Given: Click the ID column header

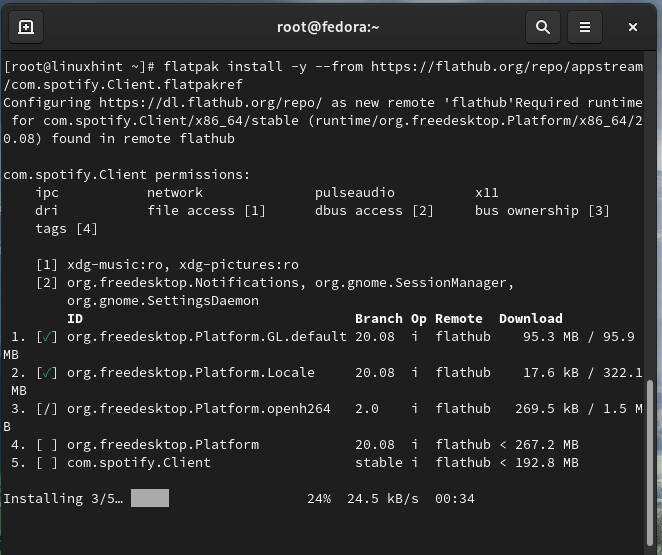Looking at the screenshot, I should coord(75,319).
